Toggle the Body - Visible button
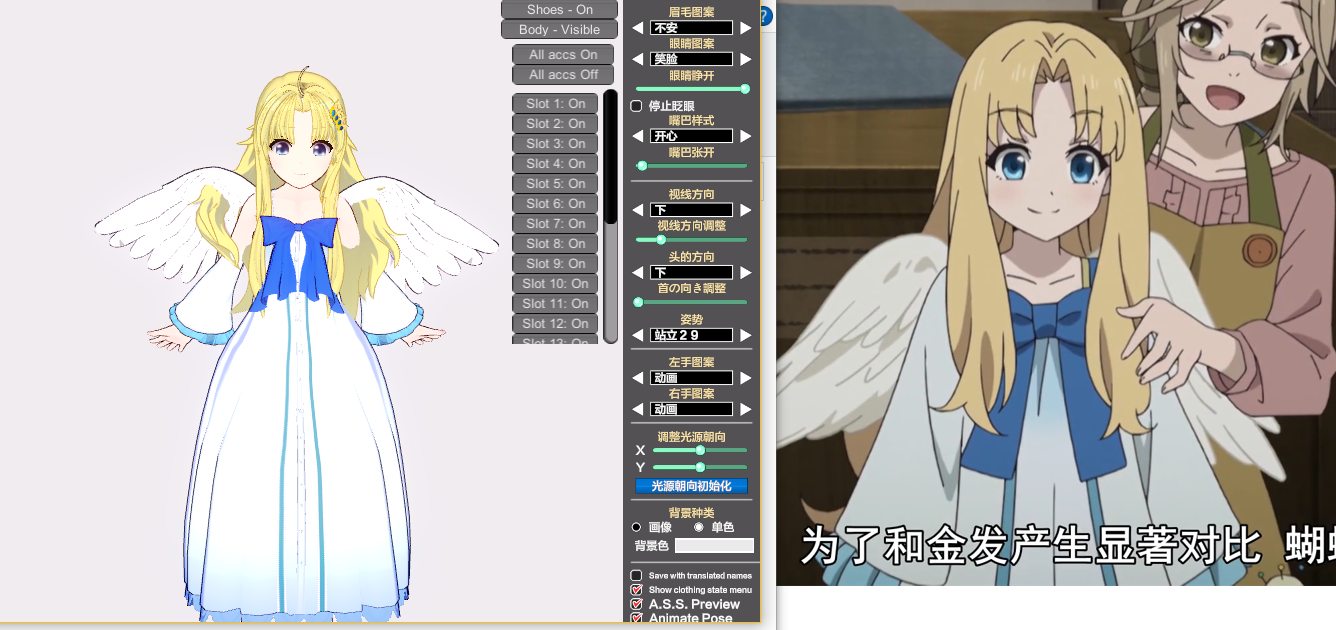Screen dimensions: 1336x630 click(x=560, y=30)
